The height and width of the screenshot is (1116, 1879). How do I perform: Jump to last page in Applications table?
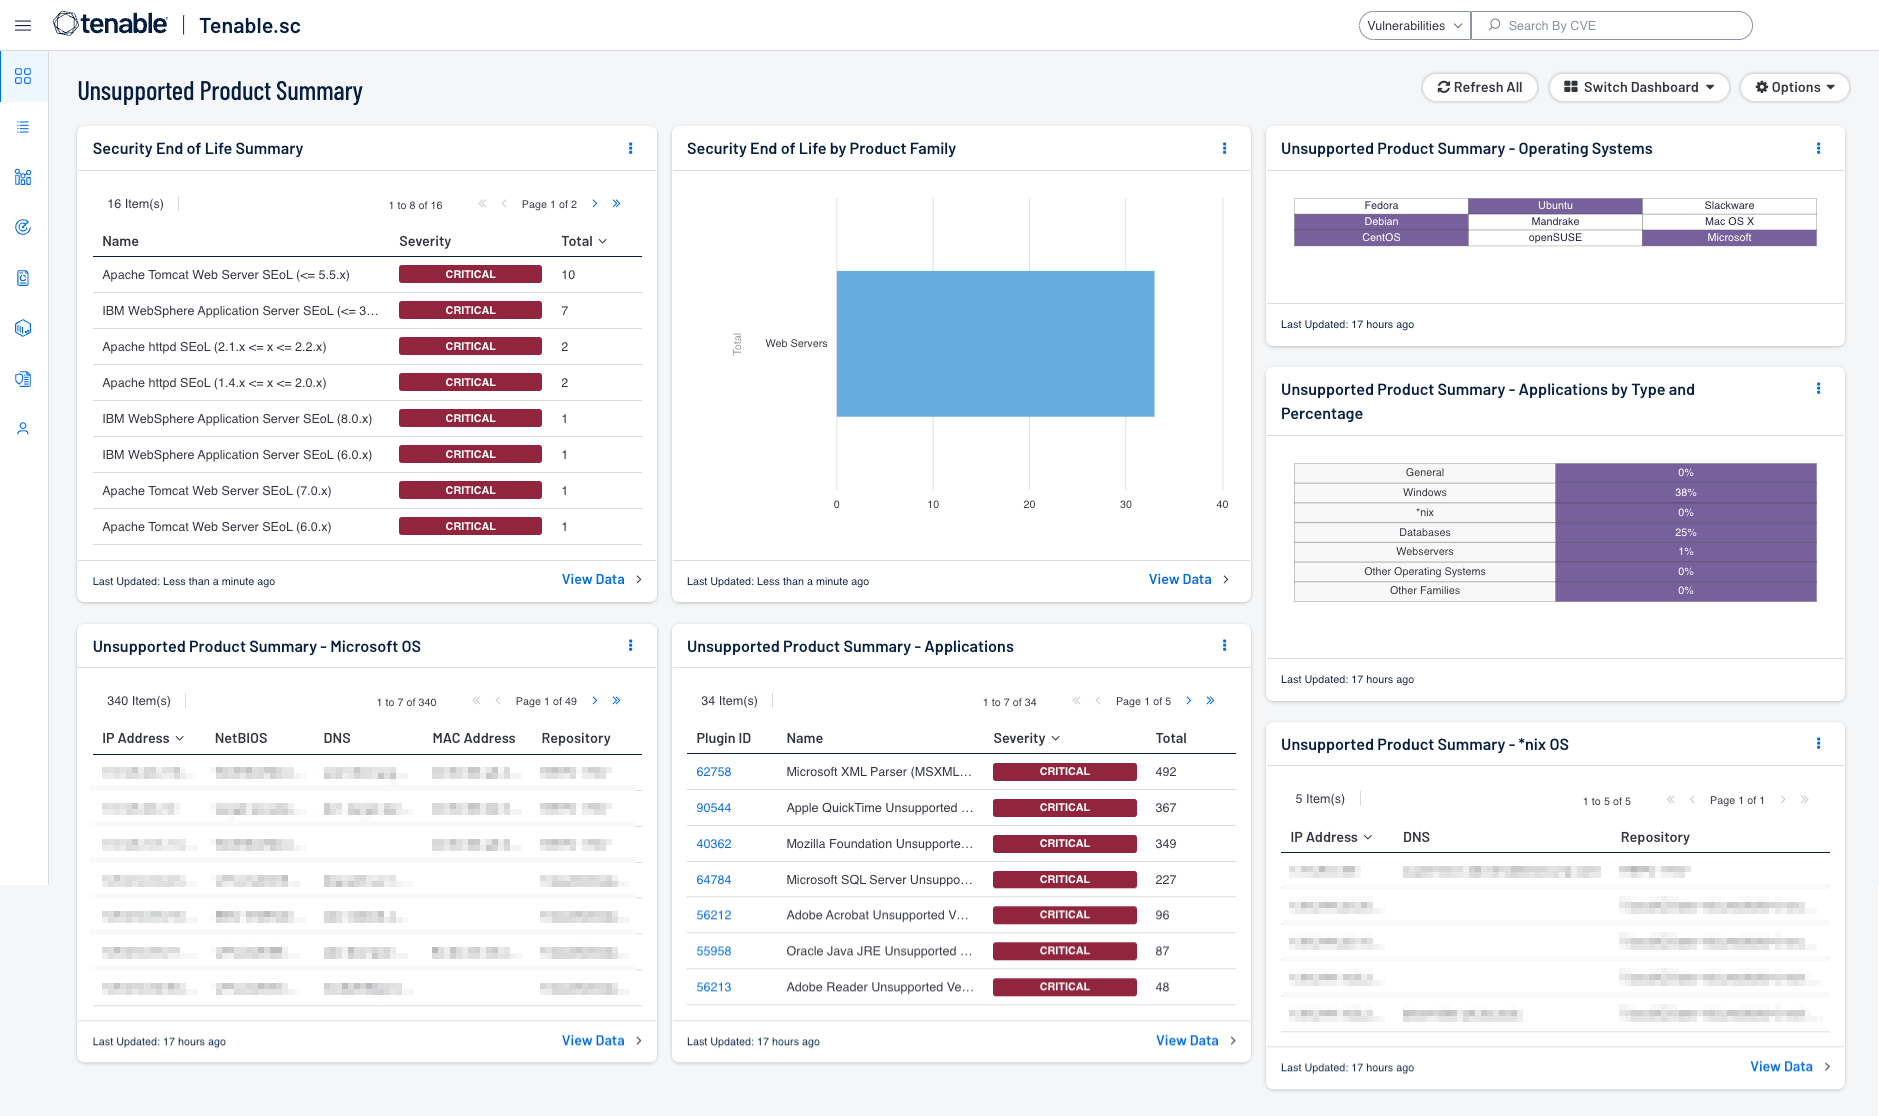1211,701
